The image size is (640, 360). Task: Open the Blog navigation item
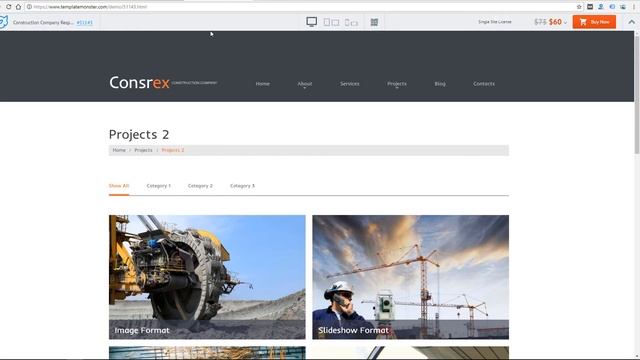(x=440, y=84)
